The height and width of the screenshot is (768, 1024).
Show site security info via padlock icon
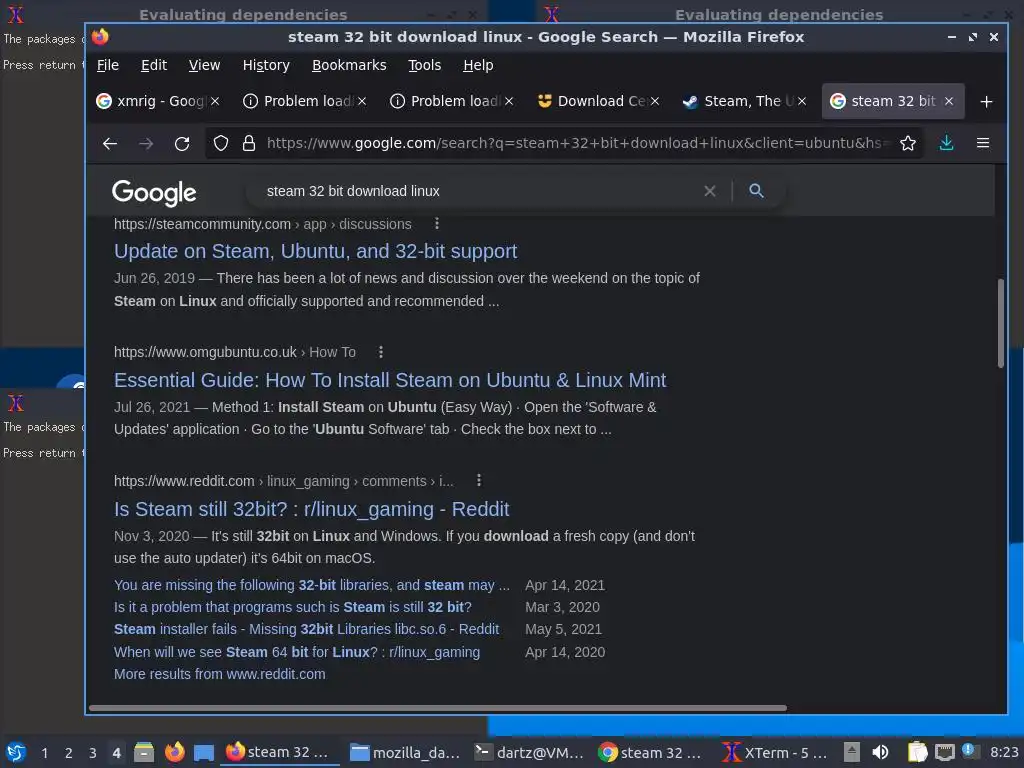pos(249,144)
